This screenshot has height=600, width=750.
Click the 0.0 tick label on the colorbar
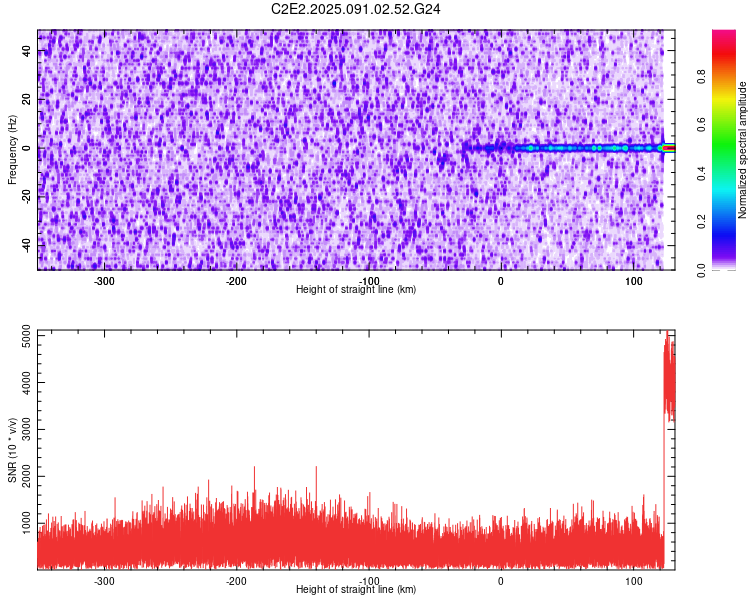pos(701,270)
